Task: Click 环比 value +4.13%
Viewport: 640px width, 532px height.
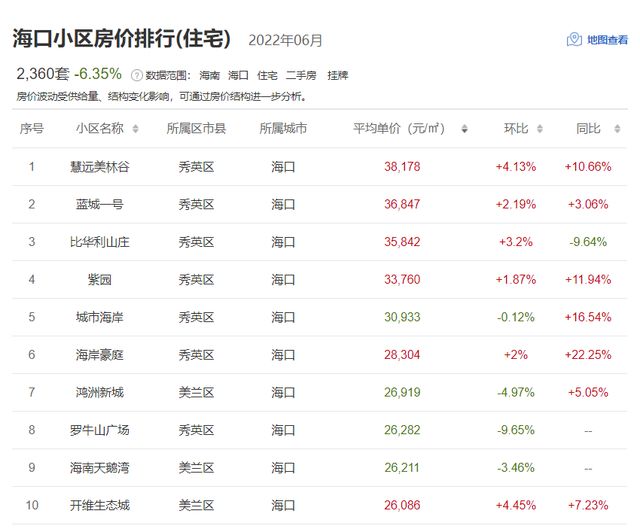Action: (x=516, y=167)
